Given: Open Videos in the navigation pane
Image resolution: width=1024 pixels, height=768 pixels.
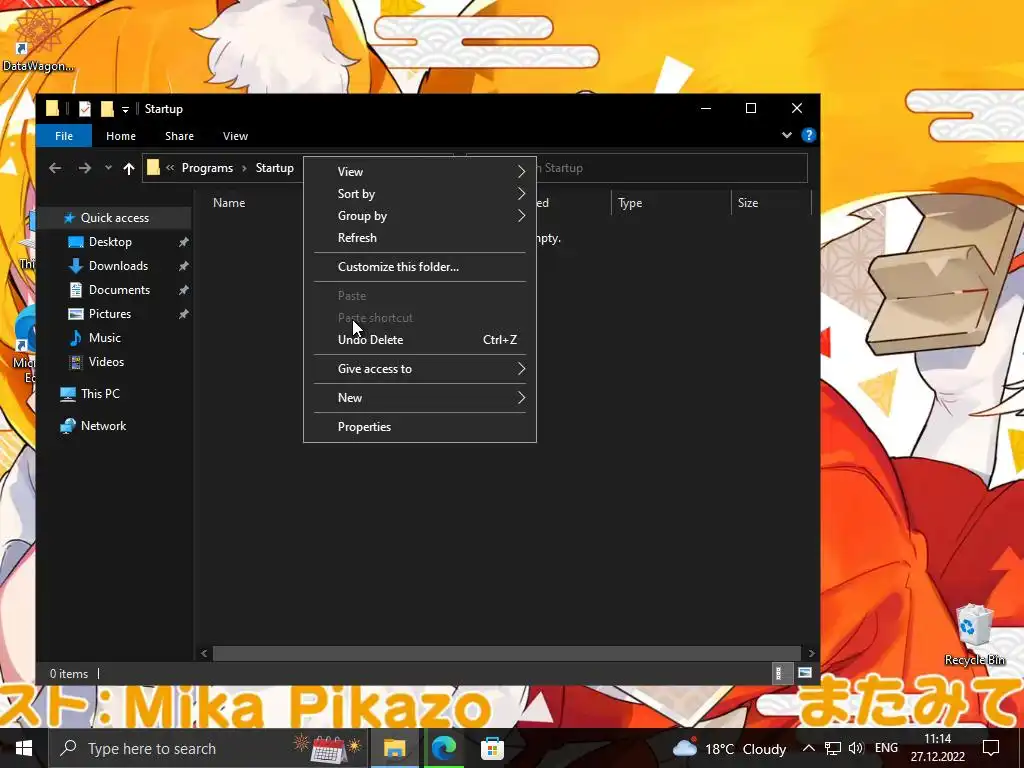Looking at the screenshot, I should click(x=106, y=362).
